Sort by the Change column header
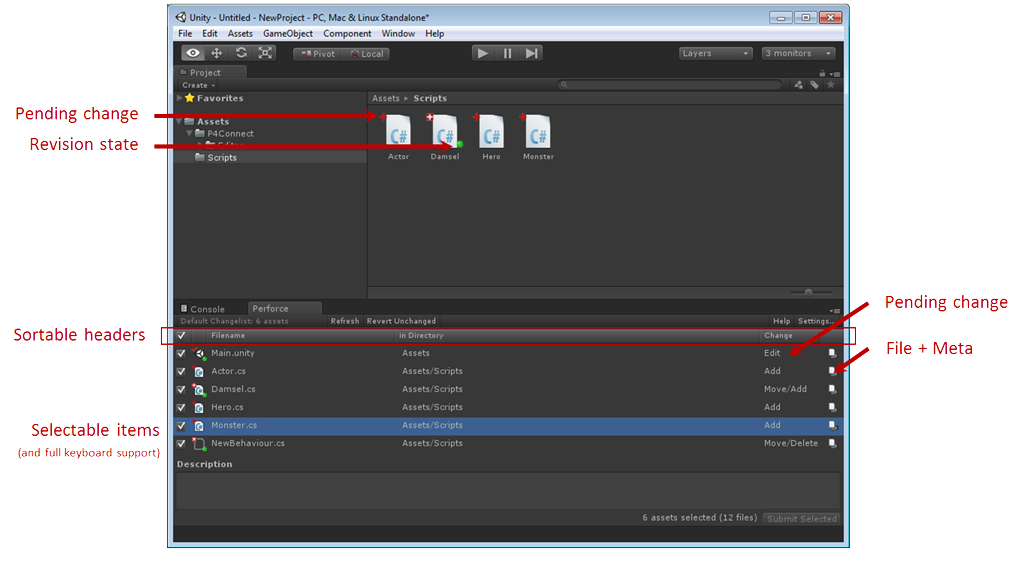The height and width of the screenshot is (571, 1024). (778, 335)
